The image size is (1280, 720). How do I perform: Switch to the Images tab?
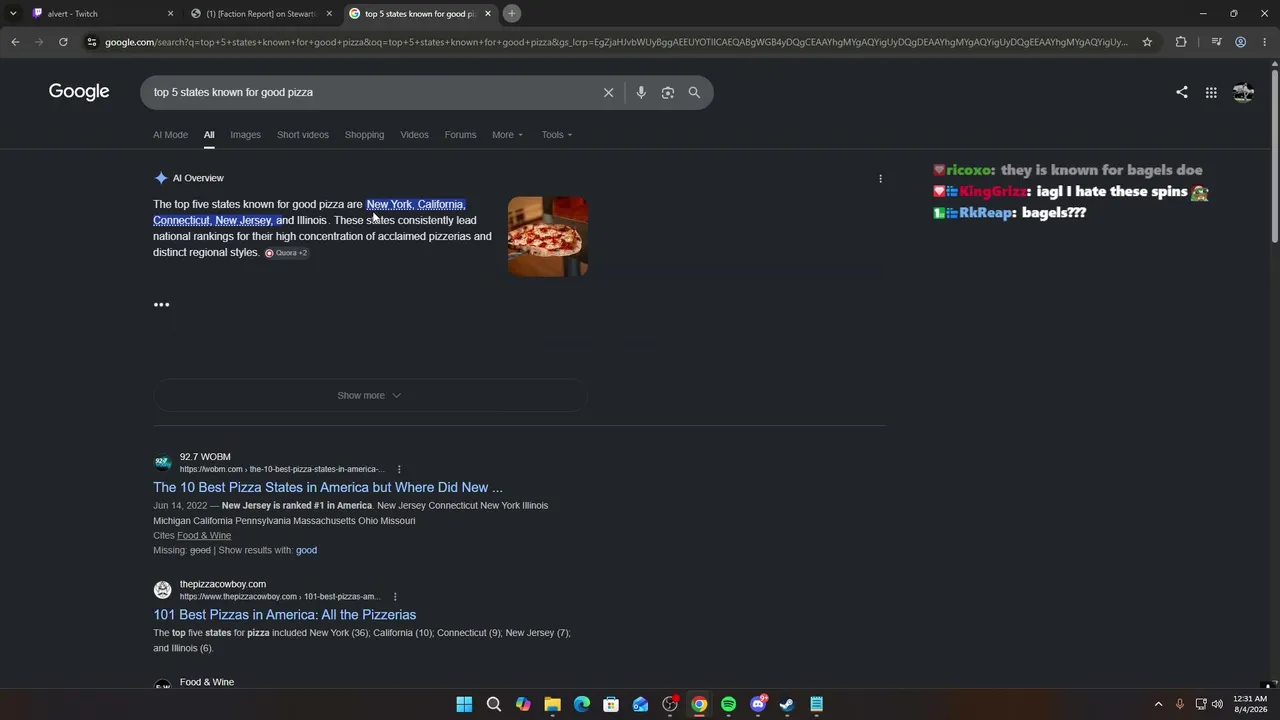(x=245, y=135)
